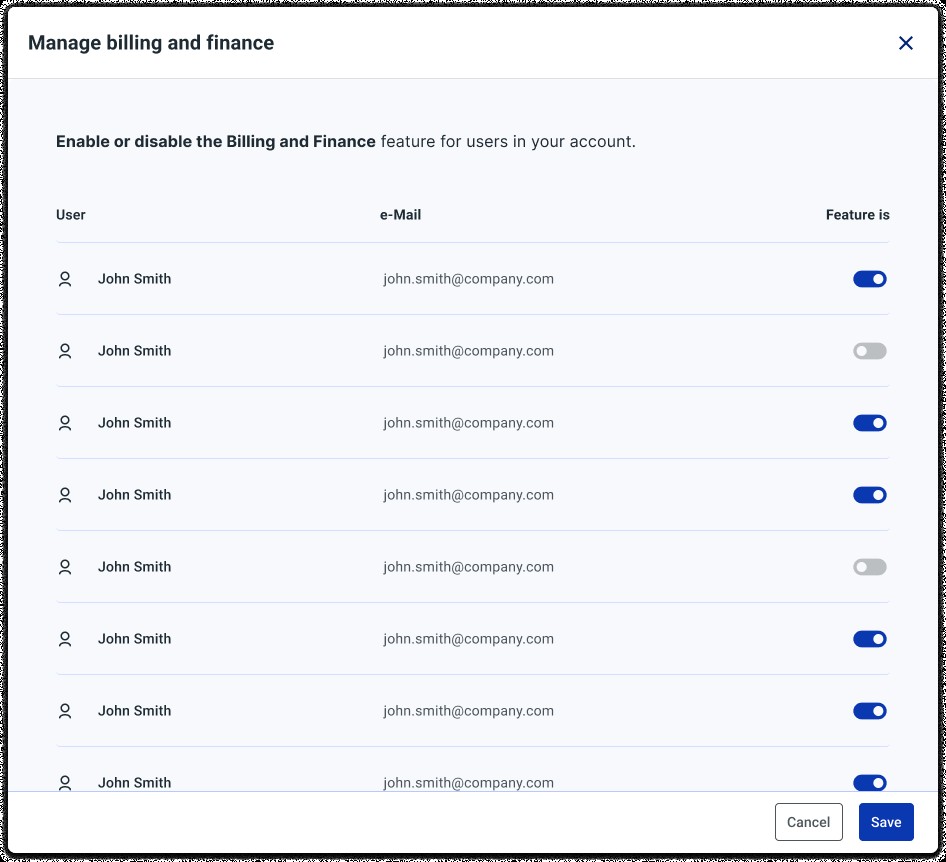Viewport: 946px width, 862px height.
Task: Select the John Smith name in sixth row
Action: click(135, 639)
